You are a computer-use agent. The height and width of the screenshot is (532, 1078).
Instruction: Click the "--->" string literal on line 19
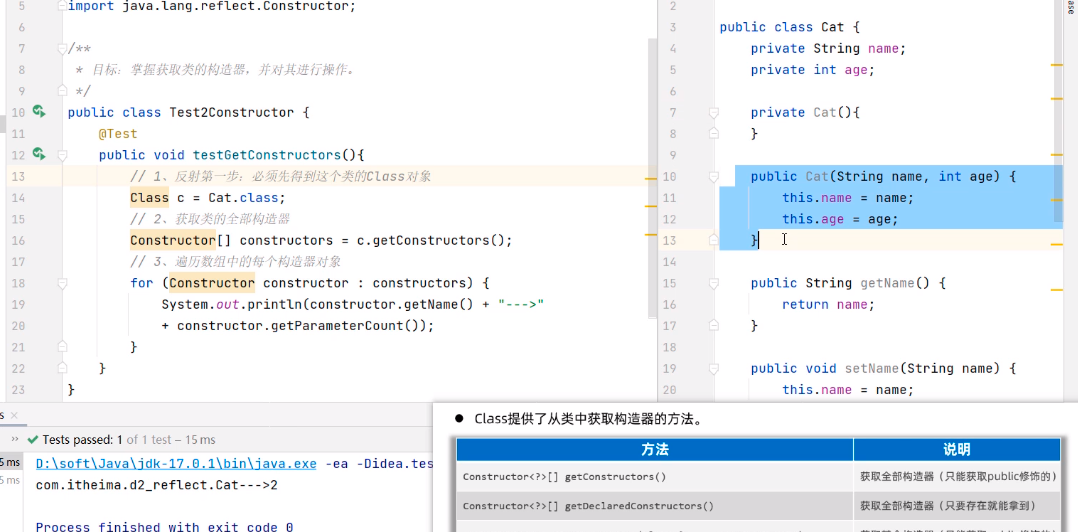pyautogui.click(x=521, y=304)
